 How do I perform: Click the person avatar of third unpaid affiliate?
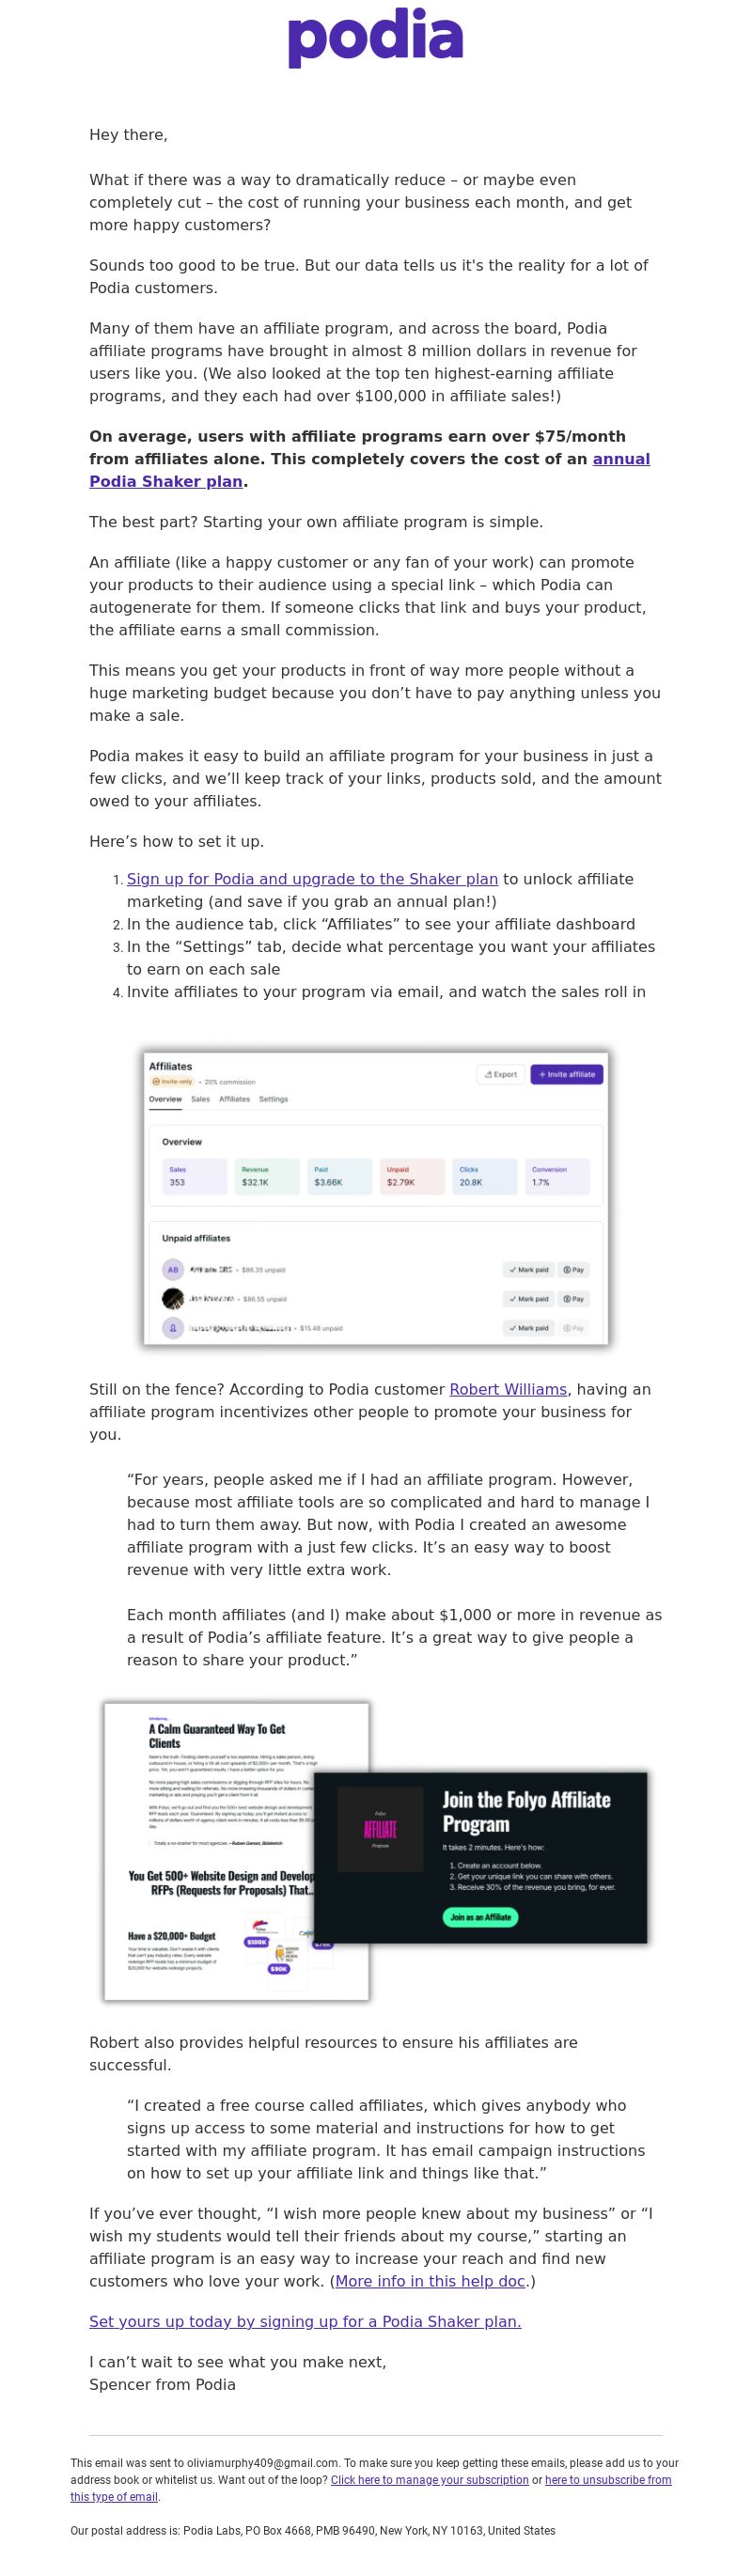(173, 1328)
